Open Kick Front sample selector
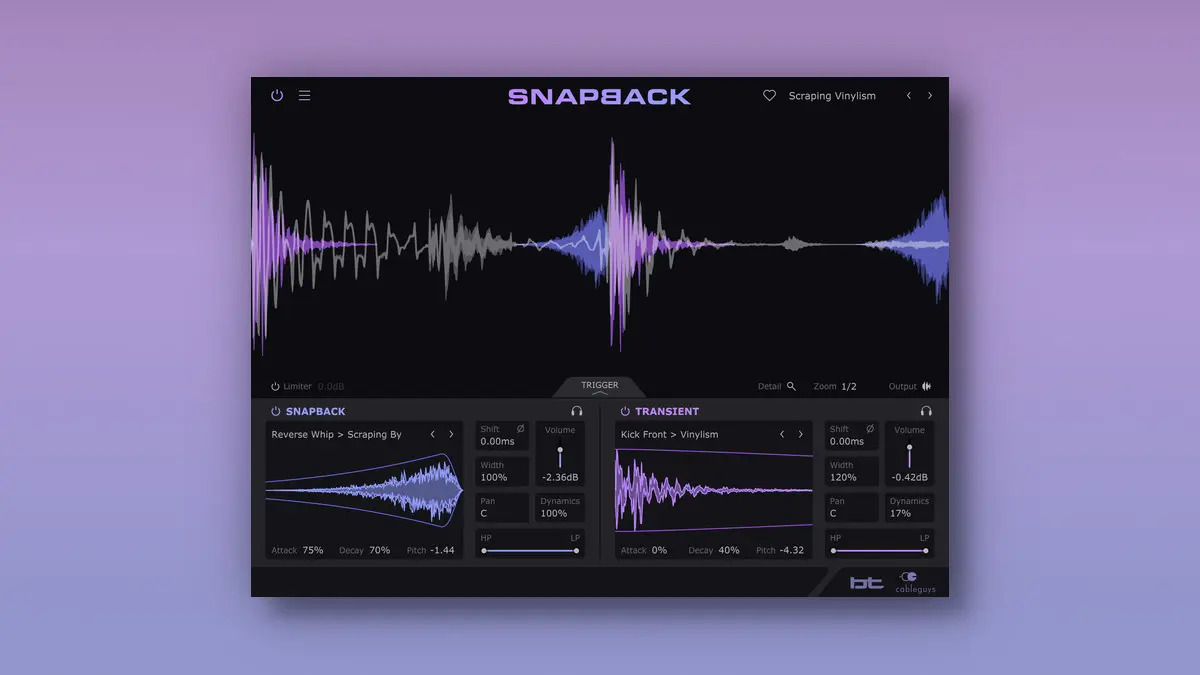This screenshot has width=1200, height=675. click(669, 435)
